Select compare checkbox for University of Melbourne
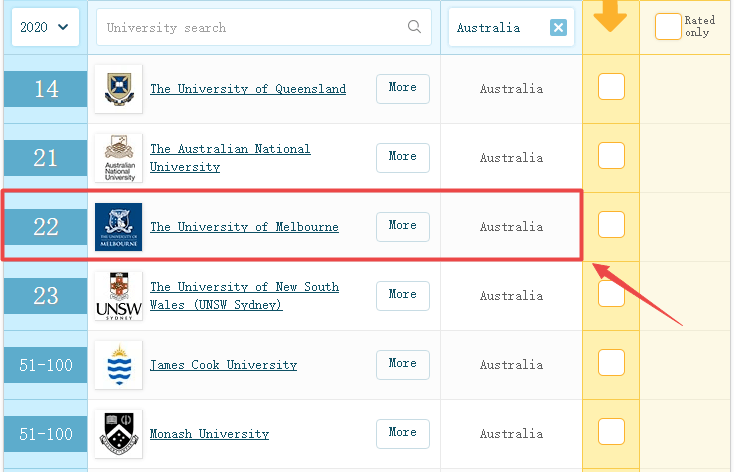This screenshot has width=734, height=472. tap(611, 224)
